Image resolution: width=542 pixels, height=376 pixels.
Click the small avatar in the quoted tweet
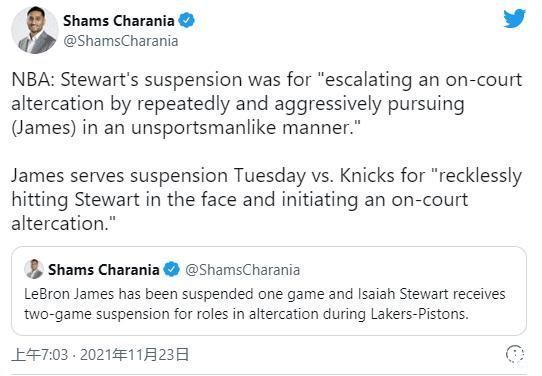point(34,269)
